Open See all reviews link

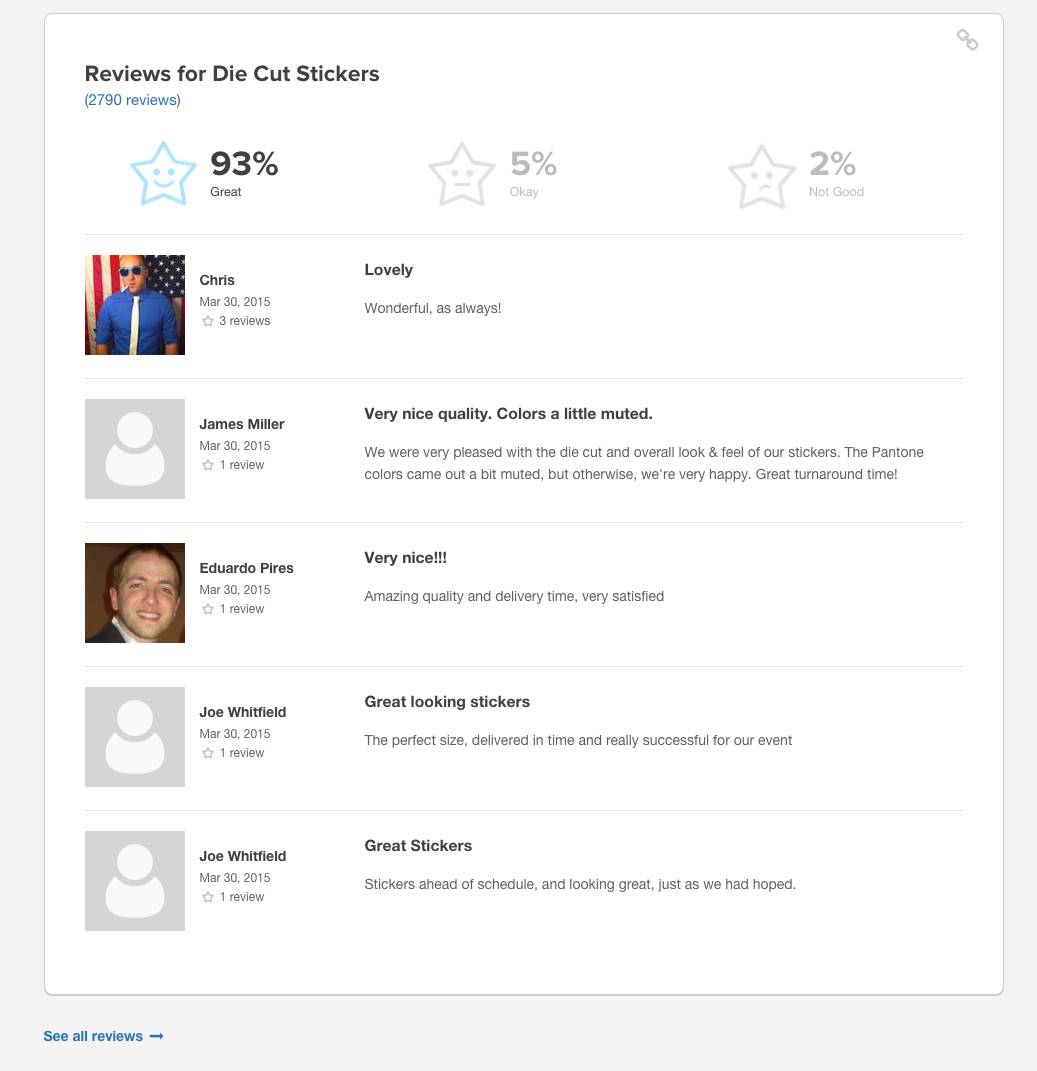pos(93,1036)
